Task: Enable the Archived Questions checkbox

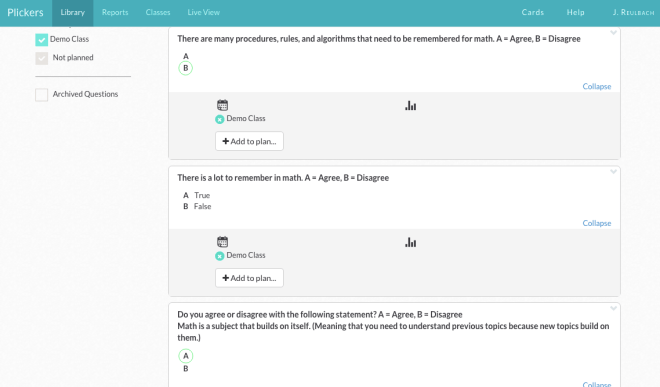Action: 41,94
